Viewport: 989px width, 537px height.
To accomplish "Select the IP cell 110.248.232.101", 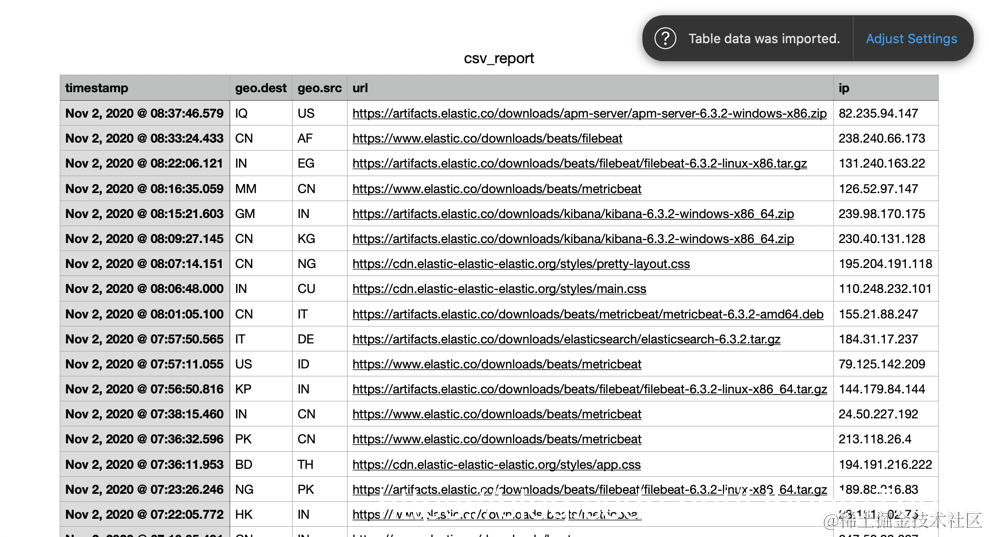I will (886, 289).
